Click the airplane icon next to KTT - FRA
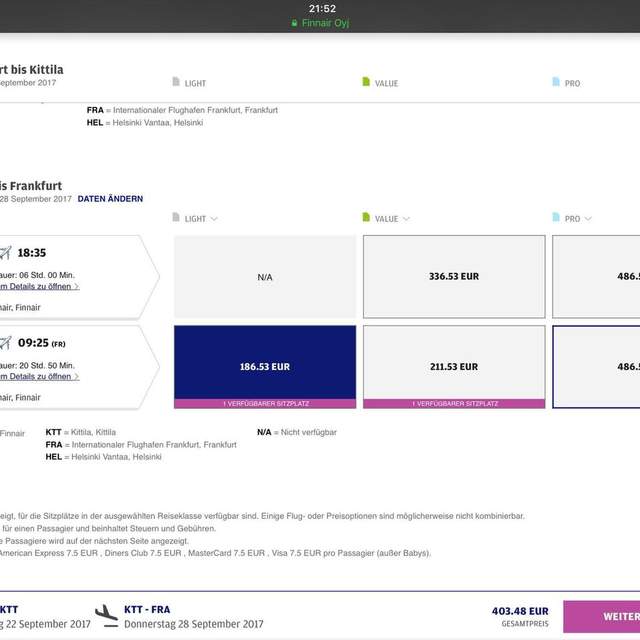The height and width of the screenshot is (640, 640). [106, 614]
